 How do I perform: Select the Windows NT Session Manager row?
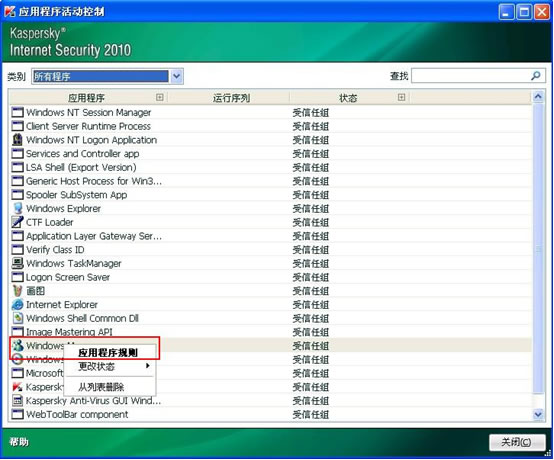click(x=271, y=112)
